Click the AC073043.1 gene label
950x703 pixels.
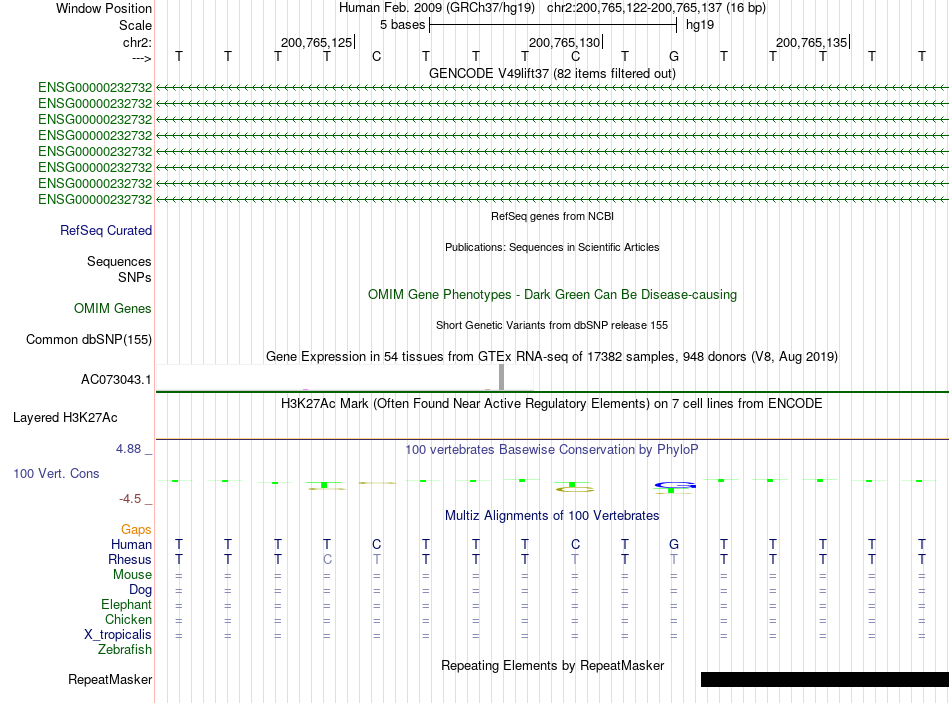(x=116, y=379)
